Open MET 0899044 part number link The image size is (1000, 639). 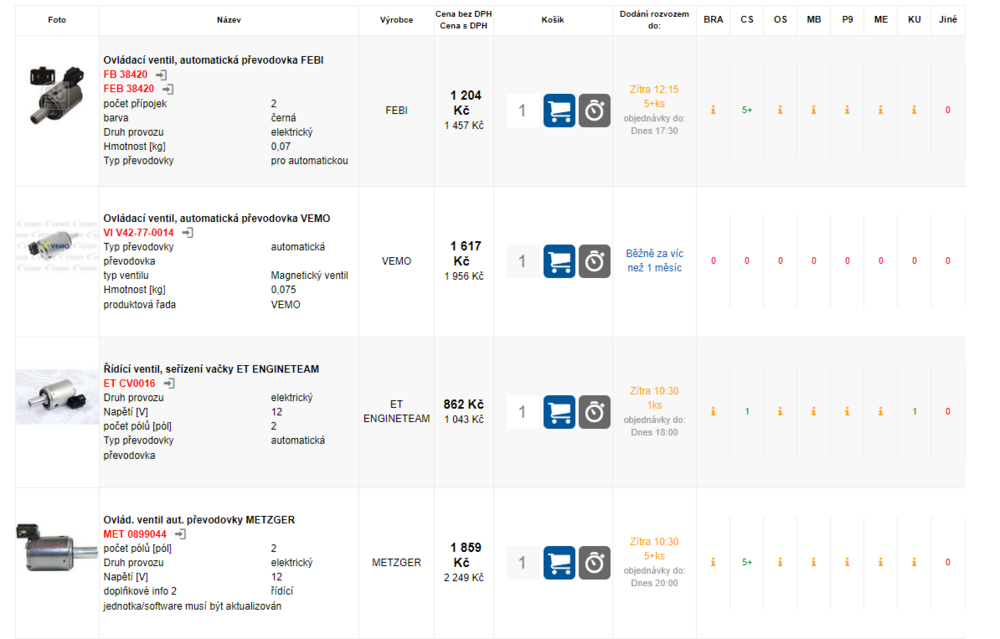(x=135, y=534)
